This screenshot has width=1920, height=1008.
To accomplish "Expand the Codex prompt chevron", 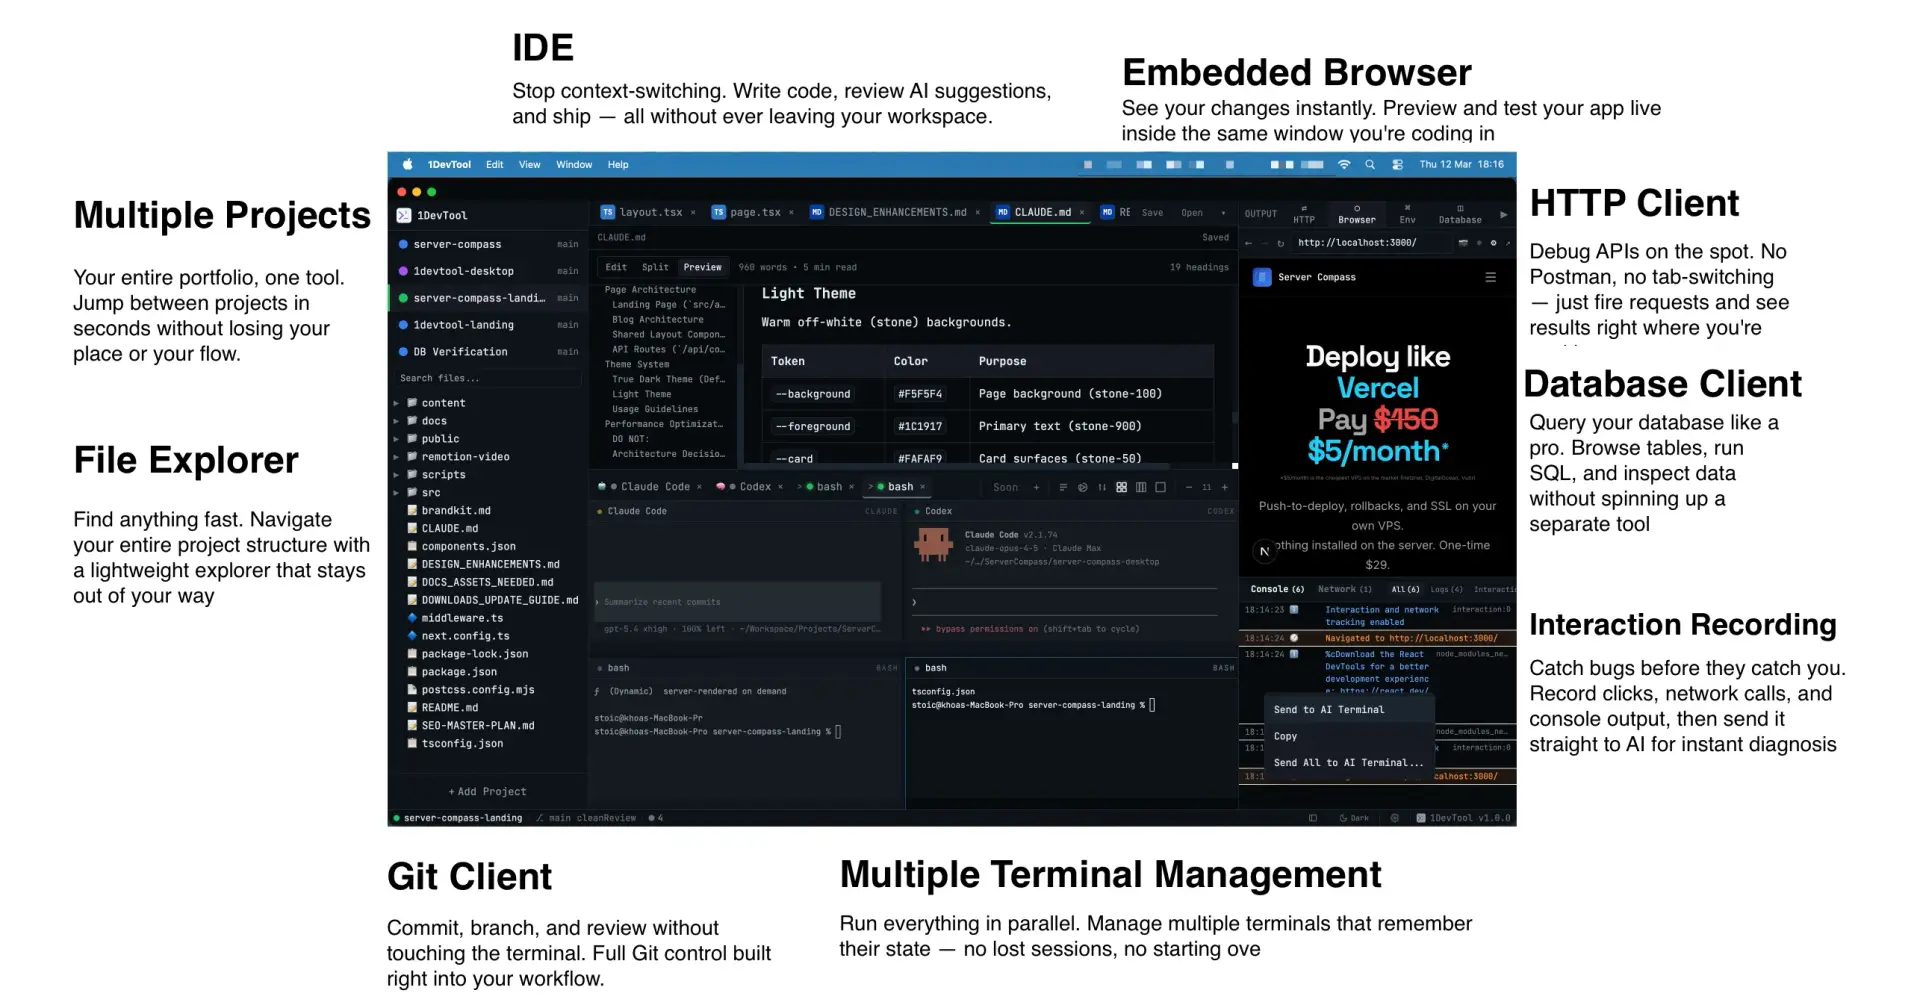I will (914, 602).
